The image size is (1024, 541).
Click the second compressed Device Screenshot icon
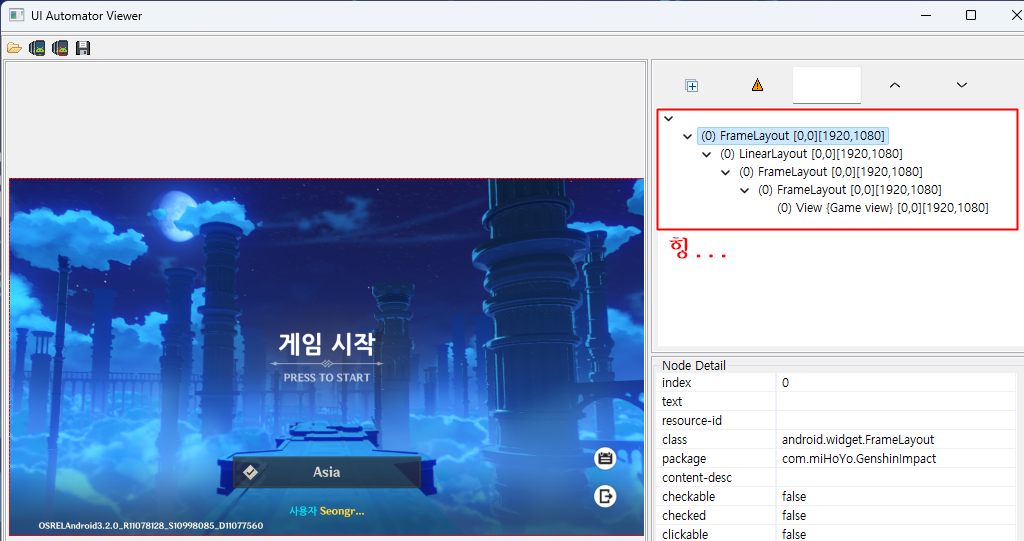[60, 48]
